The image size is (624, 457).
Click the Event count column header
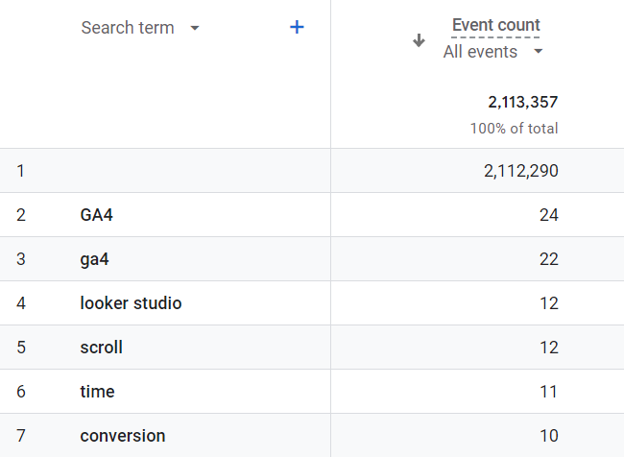(x=495, y=26)
